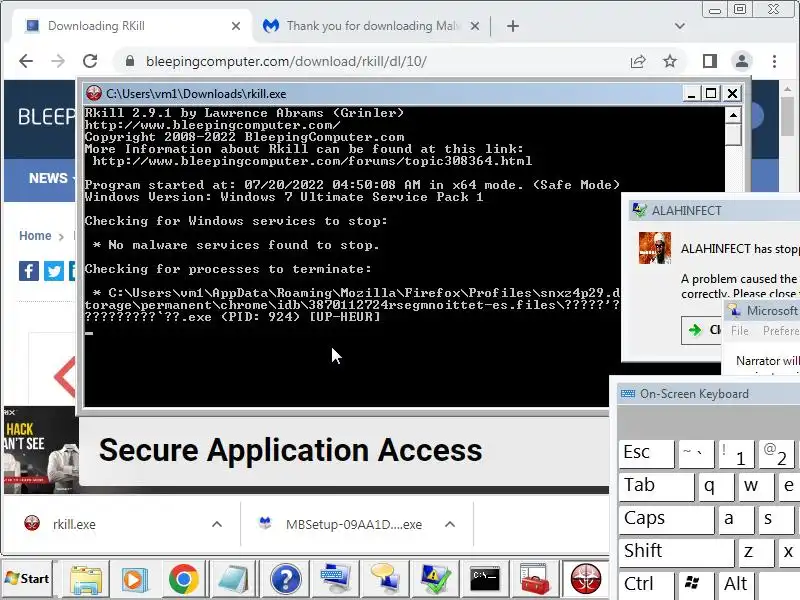
Task: Click the site security padlock icon
Action: pyautogui.click(x=130, y=61)
